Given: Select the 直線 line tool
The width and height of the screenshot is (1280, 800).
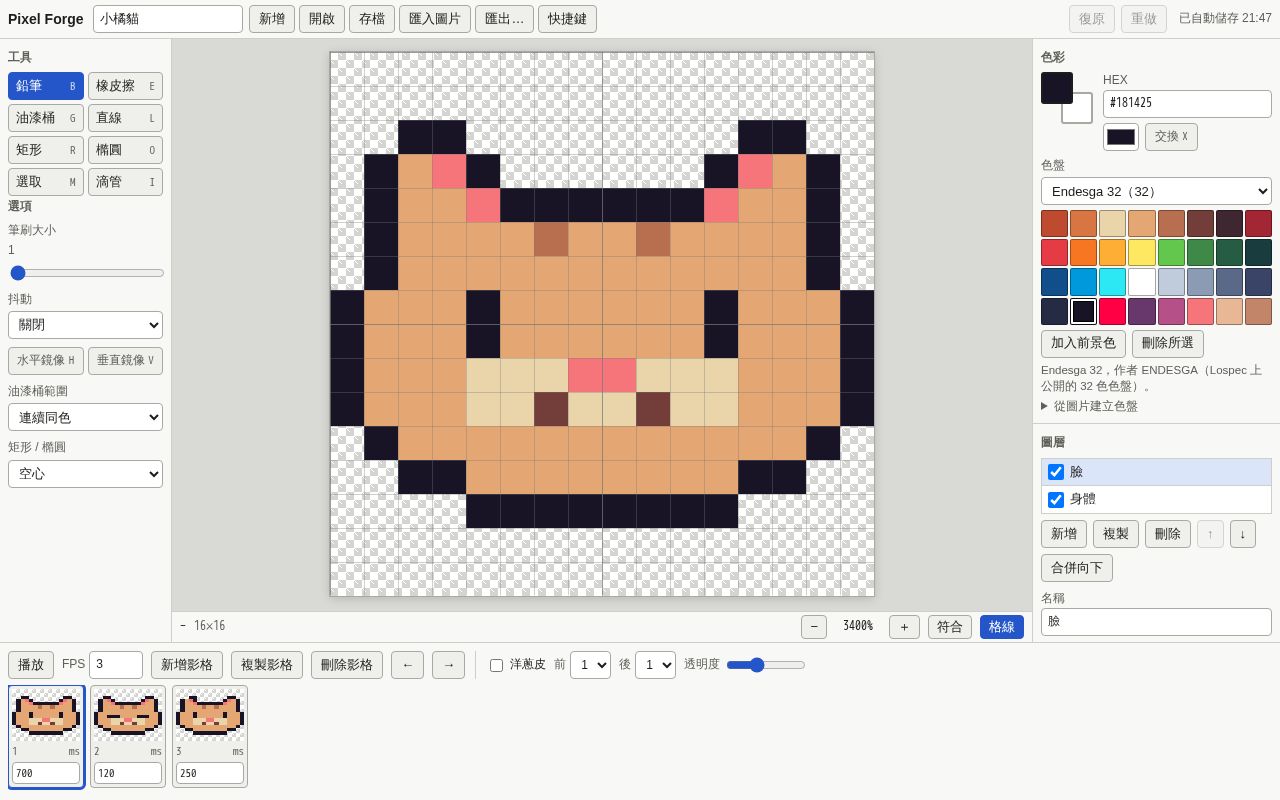Looking at the screenshot, I should (125, 118).
